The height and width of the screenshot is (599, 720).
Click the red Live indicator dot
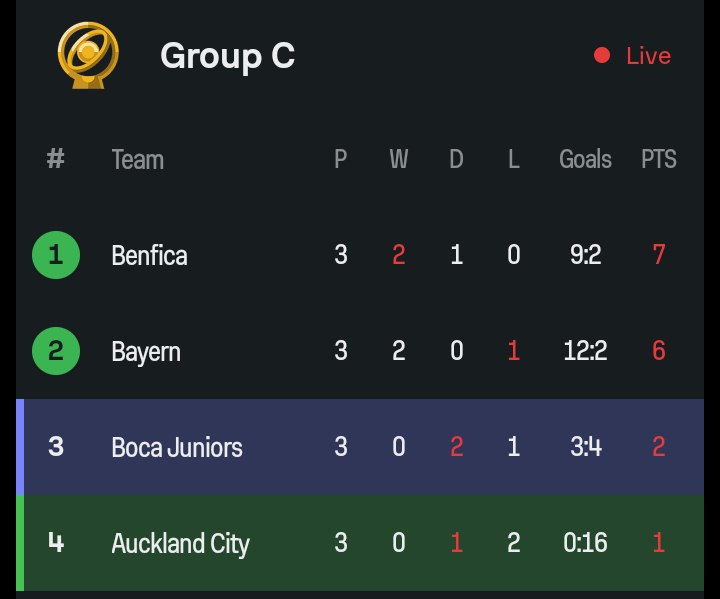pos(602,56)
